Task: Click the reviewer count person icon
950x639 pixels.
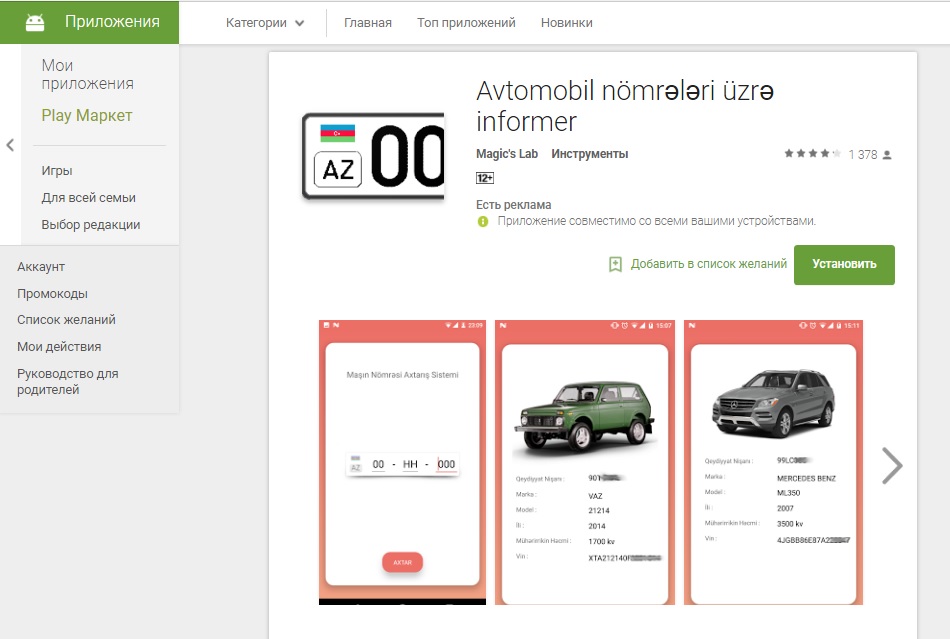Action: (x=887, y=155)
